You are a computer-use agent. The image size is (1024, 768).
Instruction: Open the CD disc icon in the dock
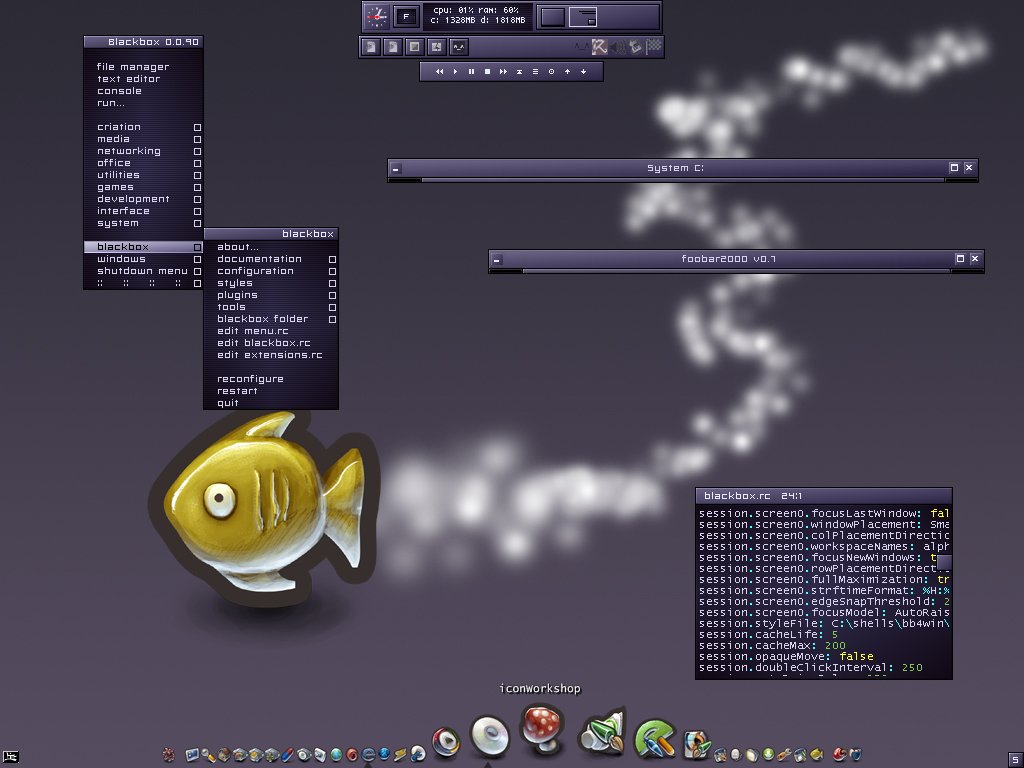(x=489, y=735)
